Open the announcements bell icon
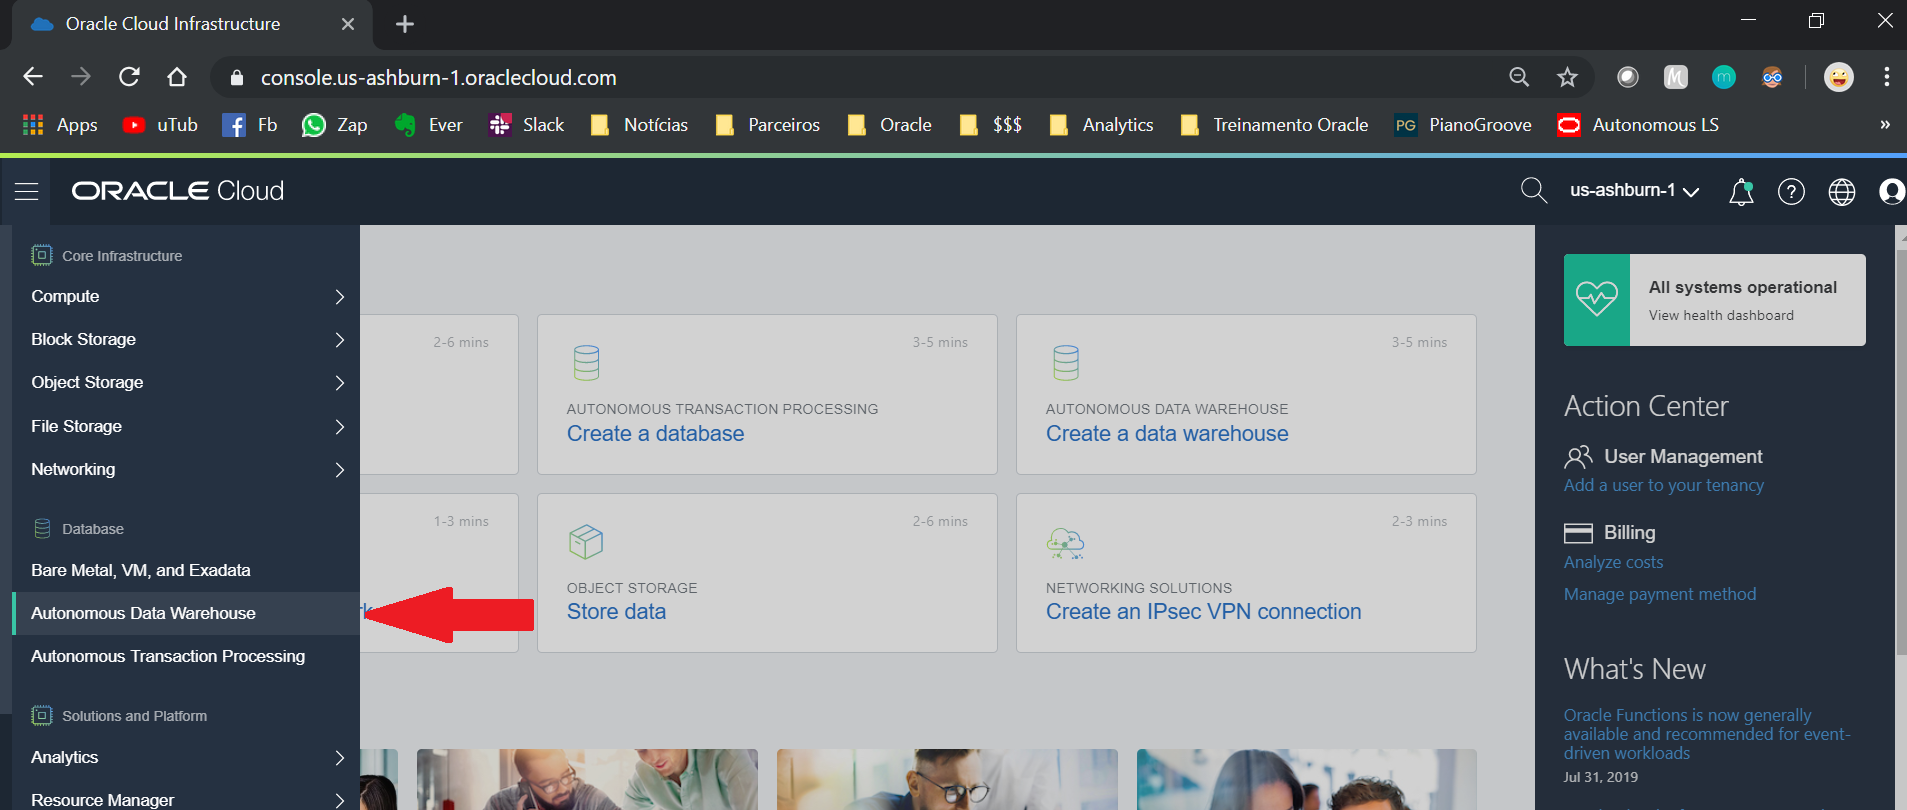Image resolution: width=1907 pixels, height=810 pixels. pos(1741,191)
